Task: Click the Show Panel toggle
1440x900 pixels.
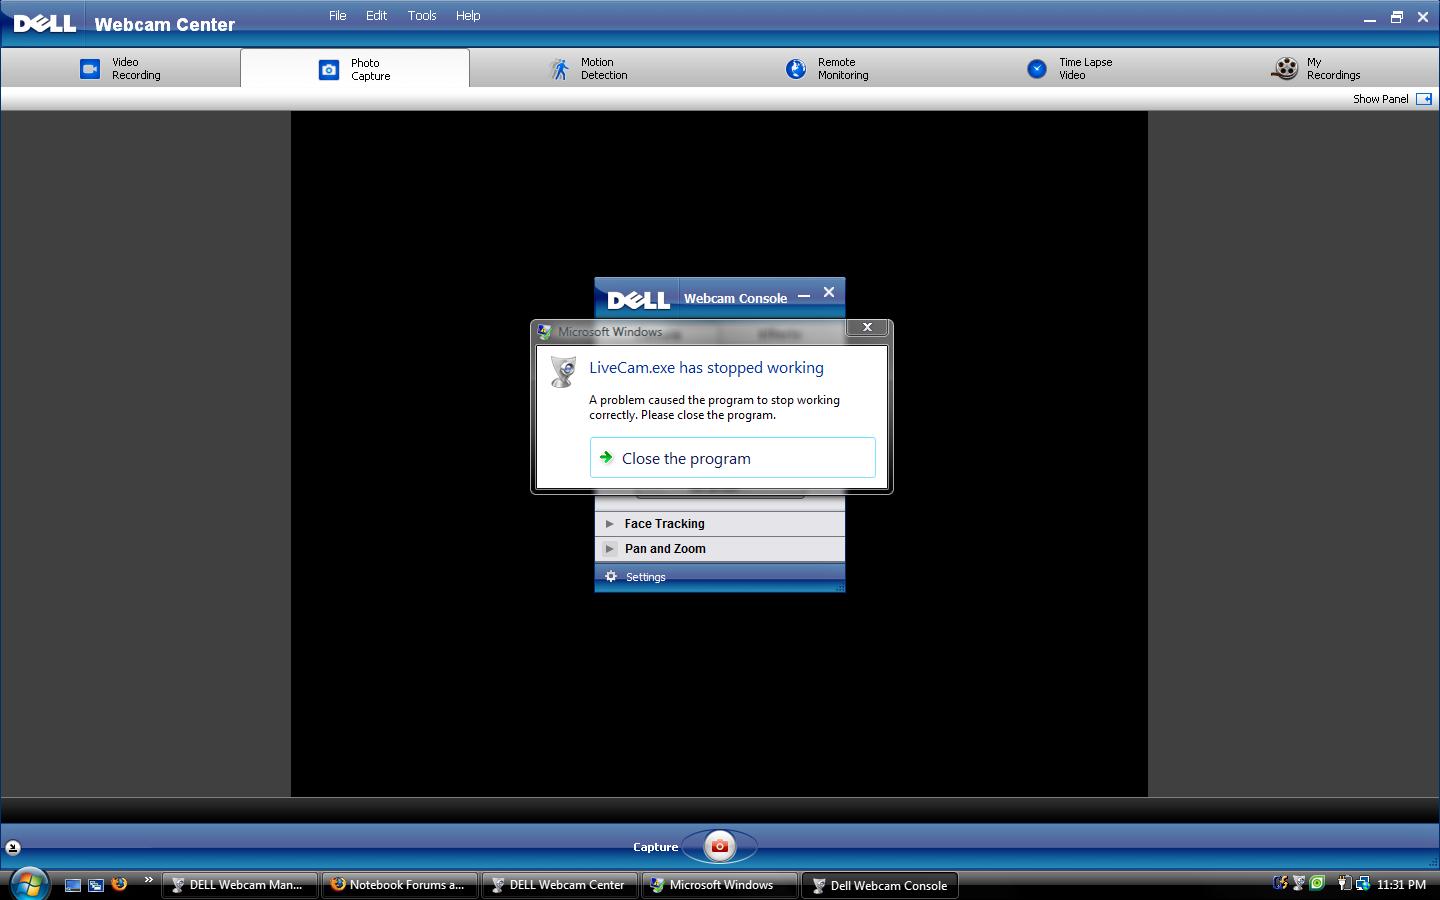Action: pos(1392,99)
